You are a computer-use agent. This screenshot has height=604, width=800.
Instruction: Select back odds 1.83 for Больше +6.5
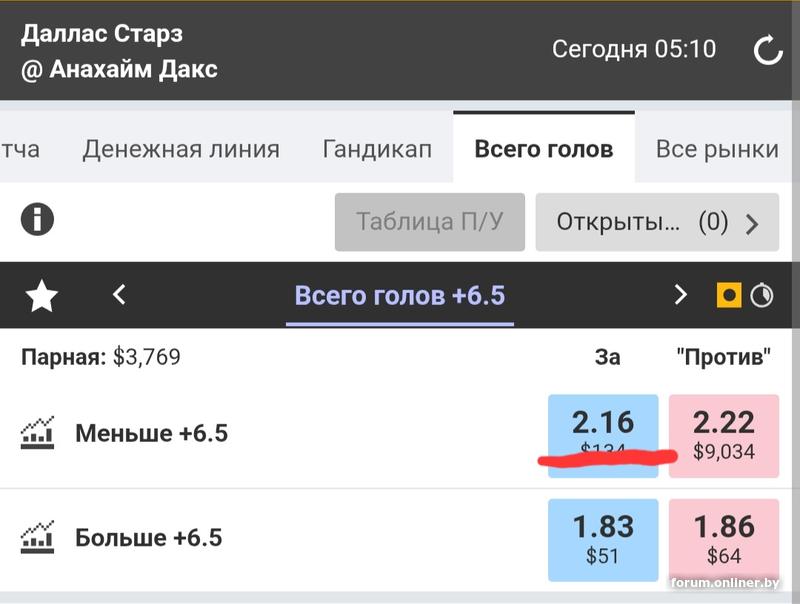pos(603,540)
